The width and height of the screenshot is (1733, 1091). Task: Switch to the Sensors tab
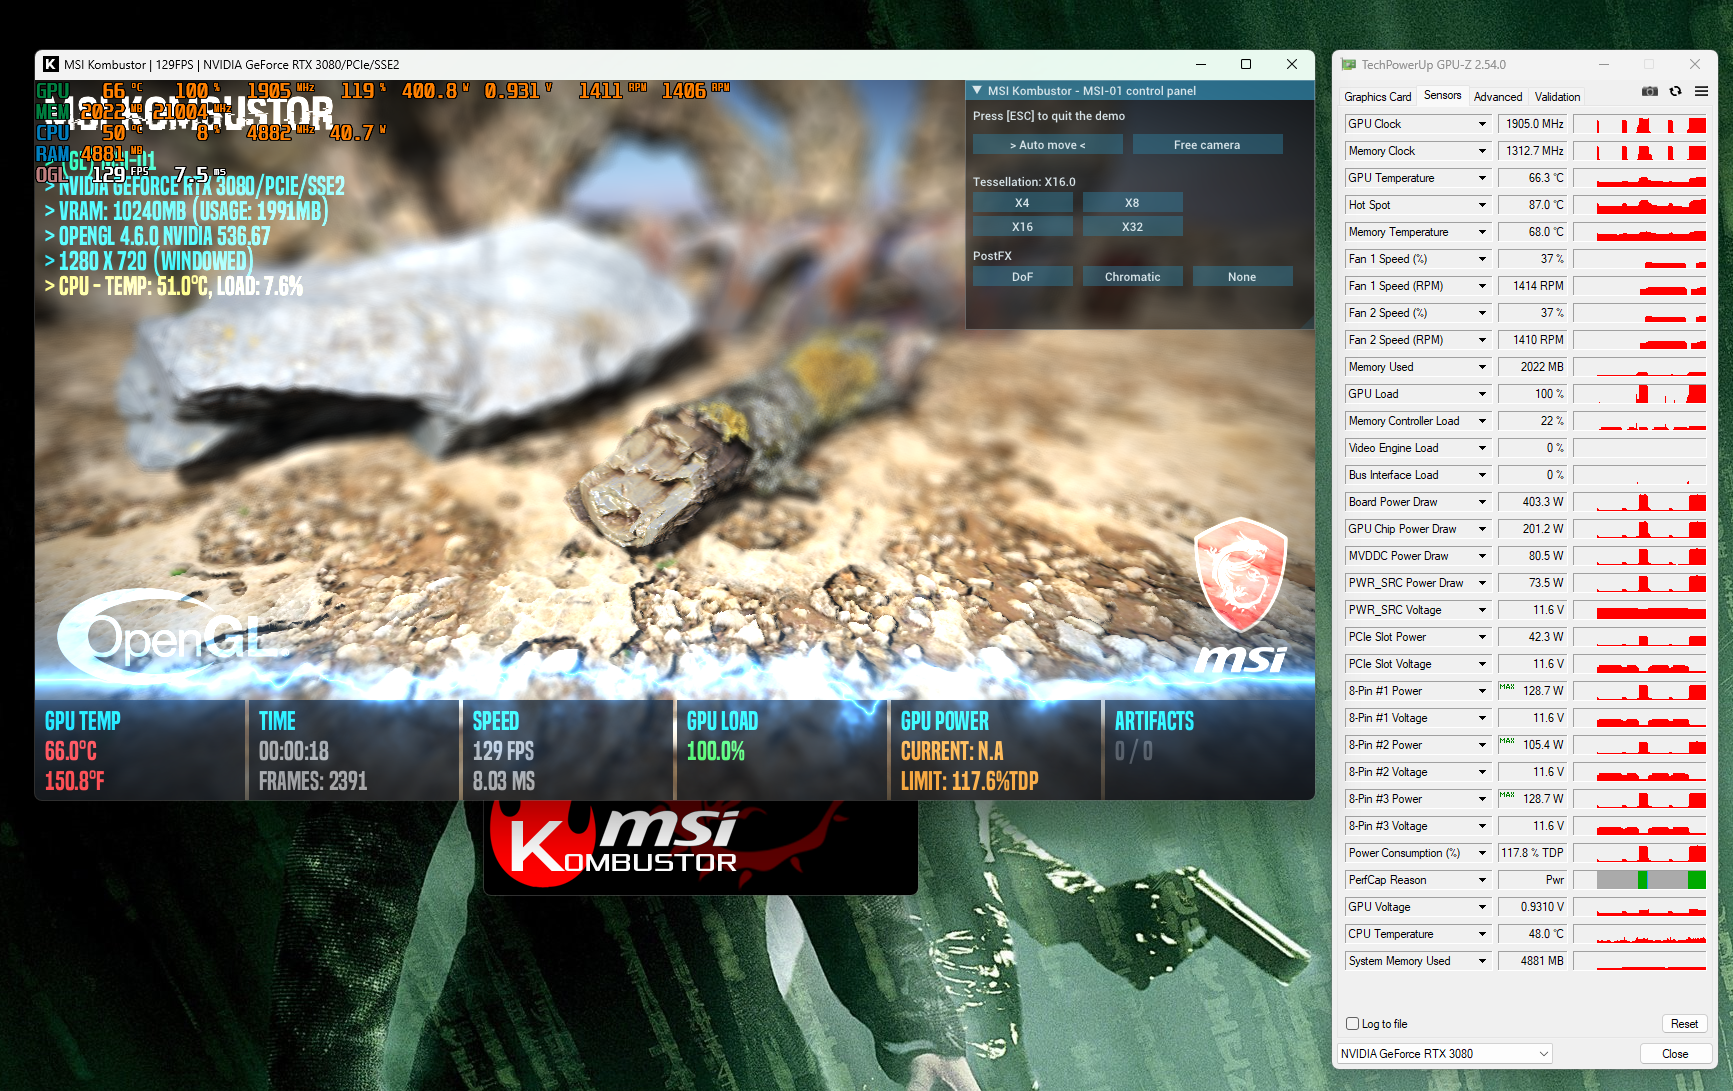click(x=1443, y=95)
